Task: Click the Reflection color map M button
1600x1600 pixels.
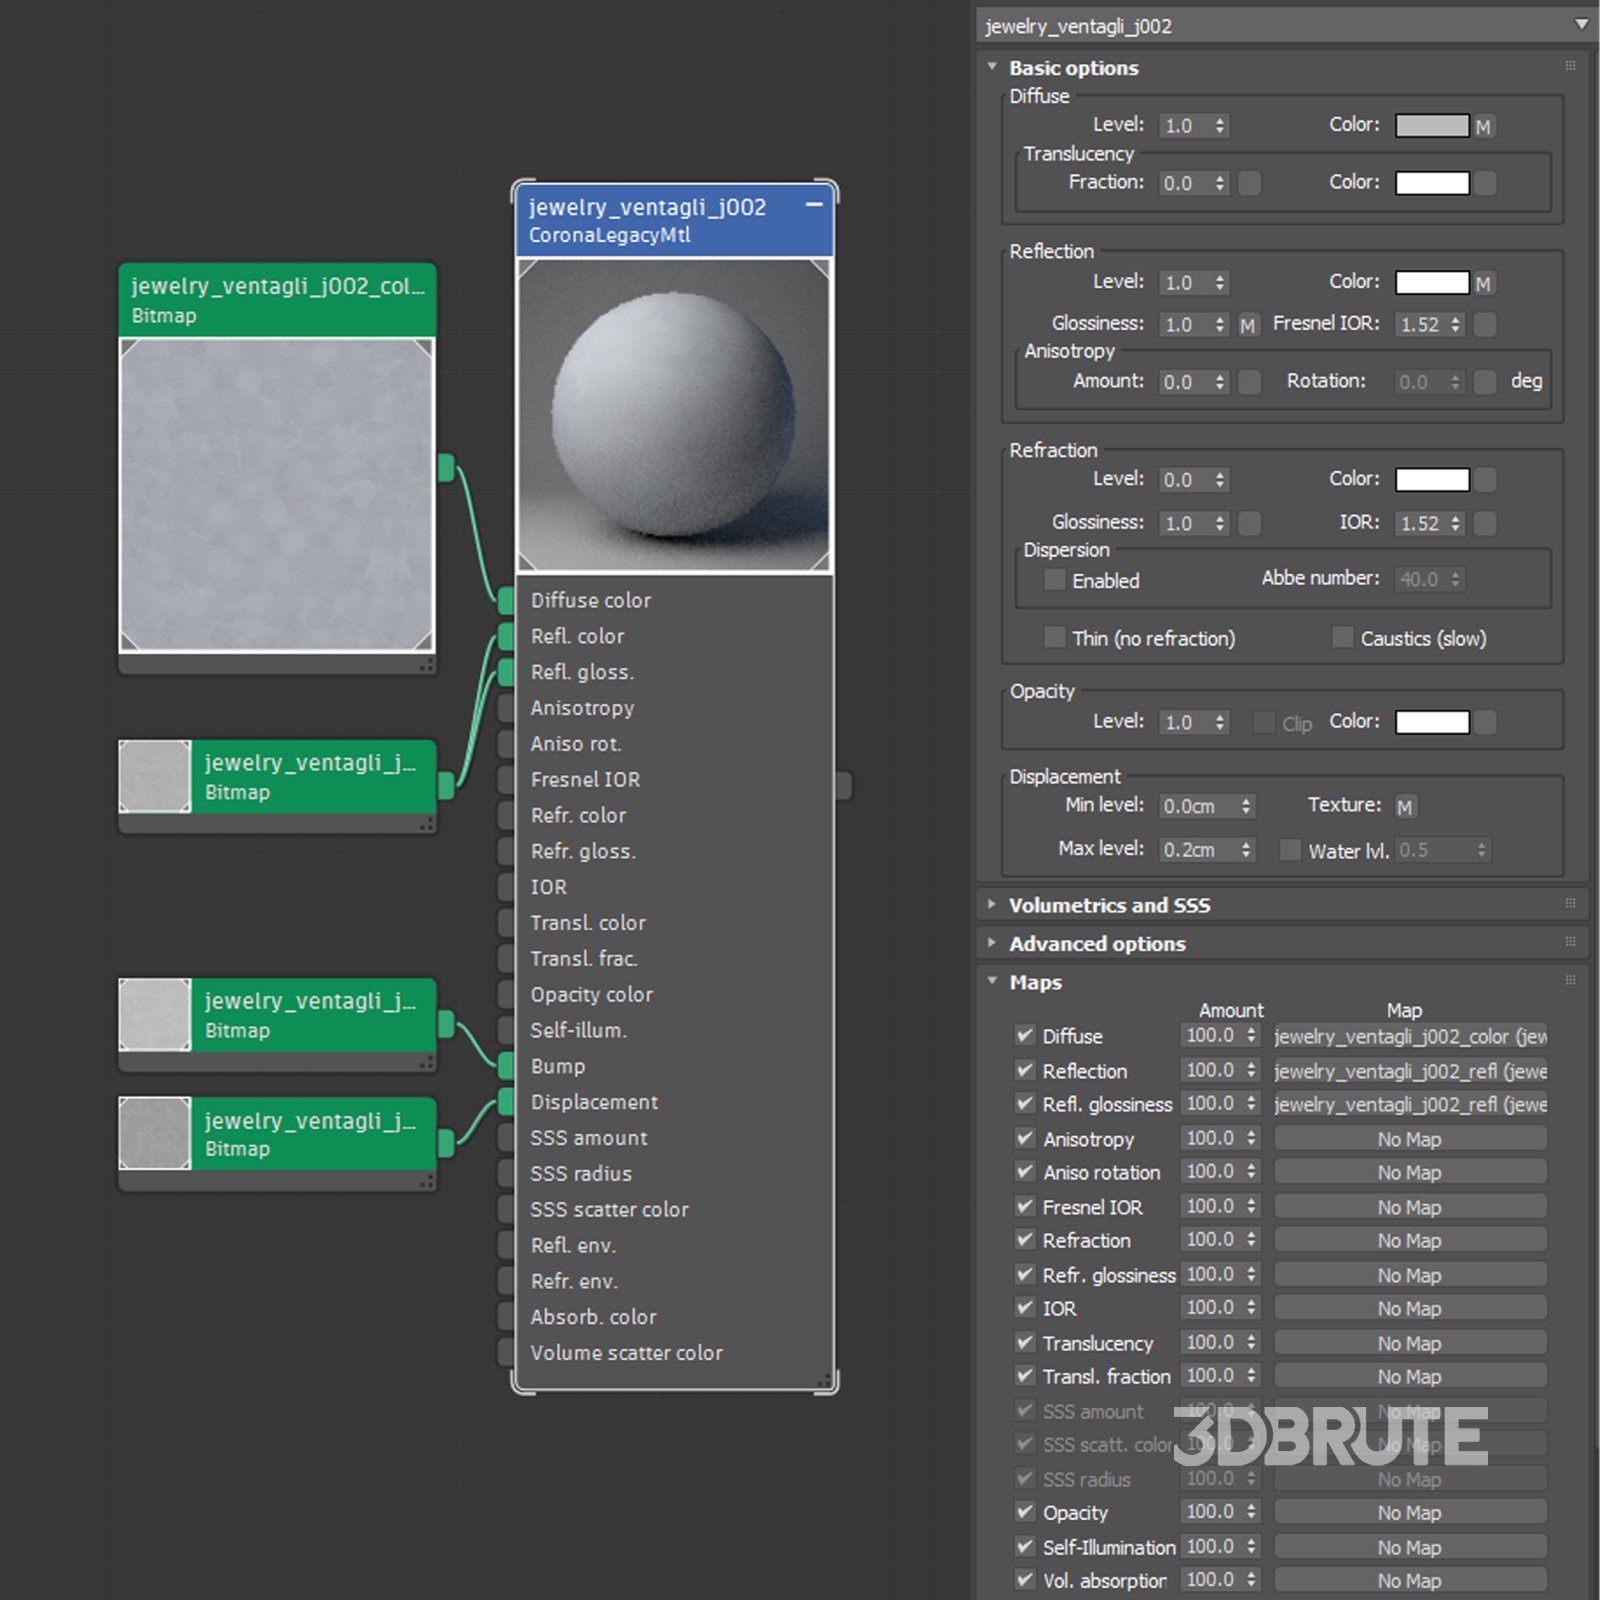Action: pos(1483,284)
